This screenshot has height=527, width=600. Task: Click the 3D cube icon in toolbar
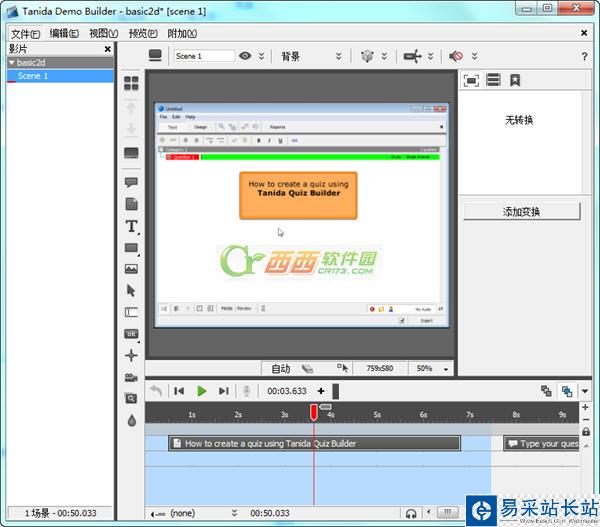tap(367, 56)
